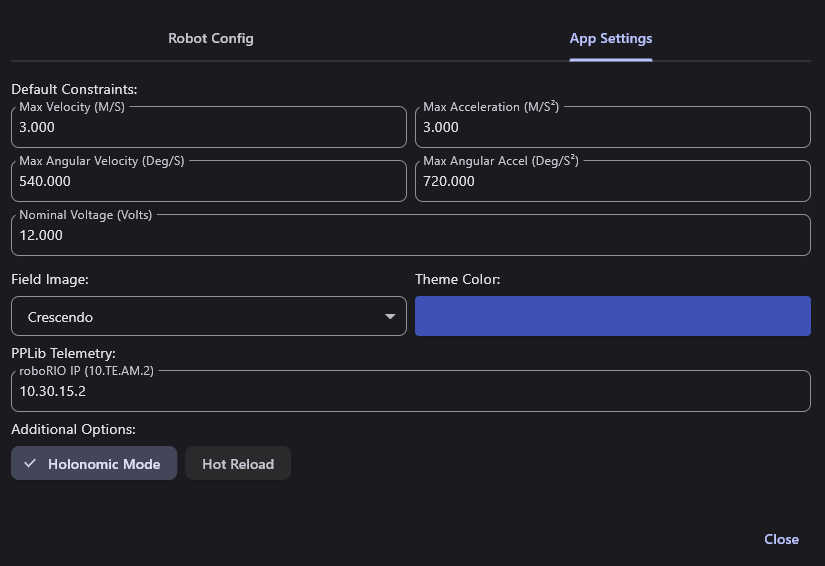Edit the roboRIO IP address field
The image size is (825, 566).
click(x=411, y=391)
